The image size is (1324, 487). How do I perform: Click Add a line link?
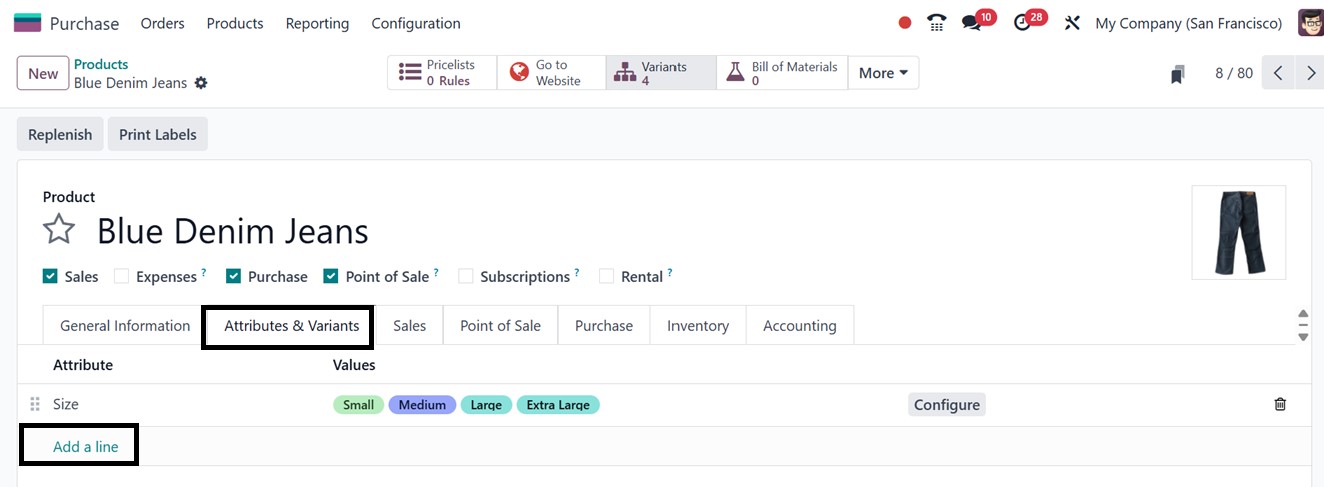tap(85, 447)
